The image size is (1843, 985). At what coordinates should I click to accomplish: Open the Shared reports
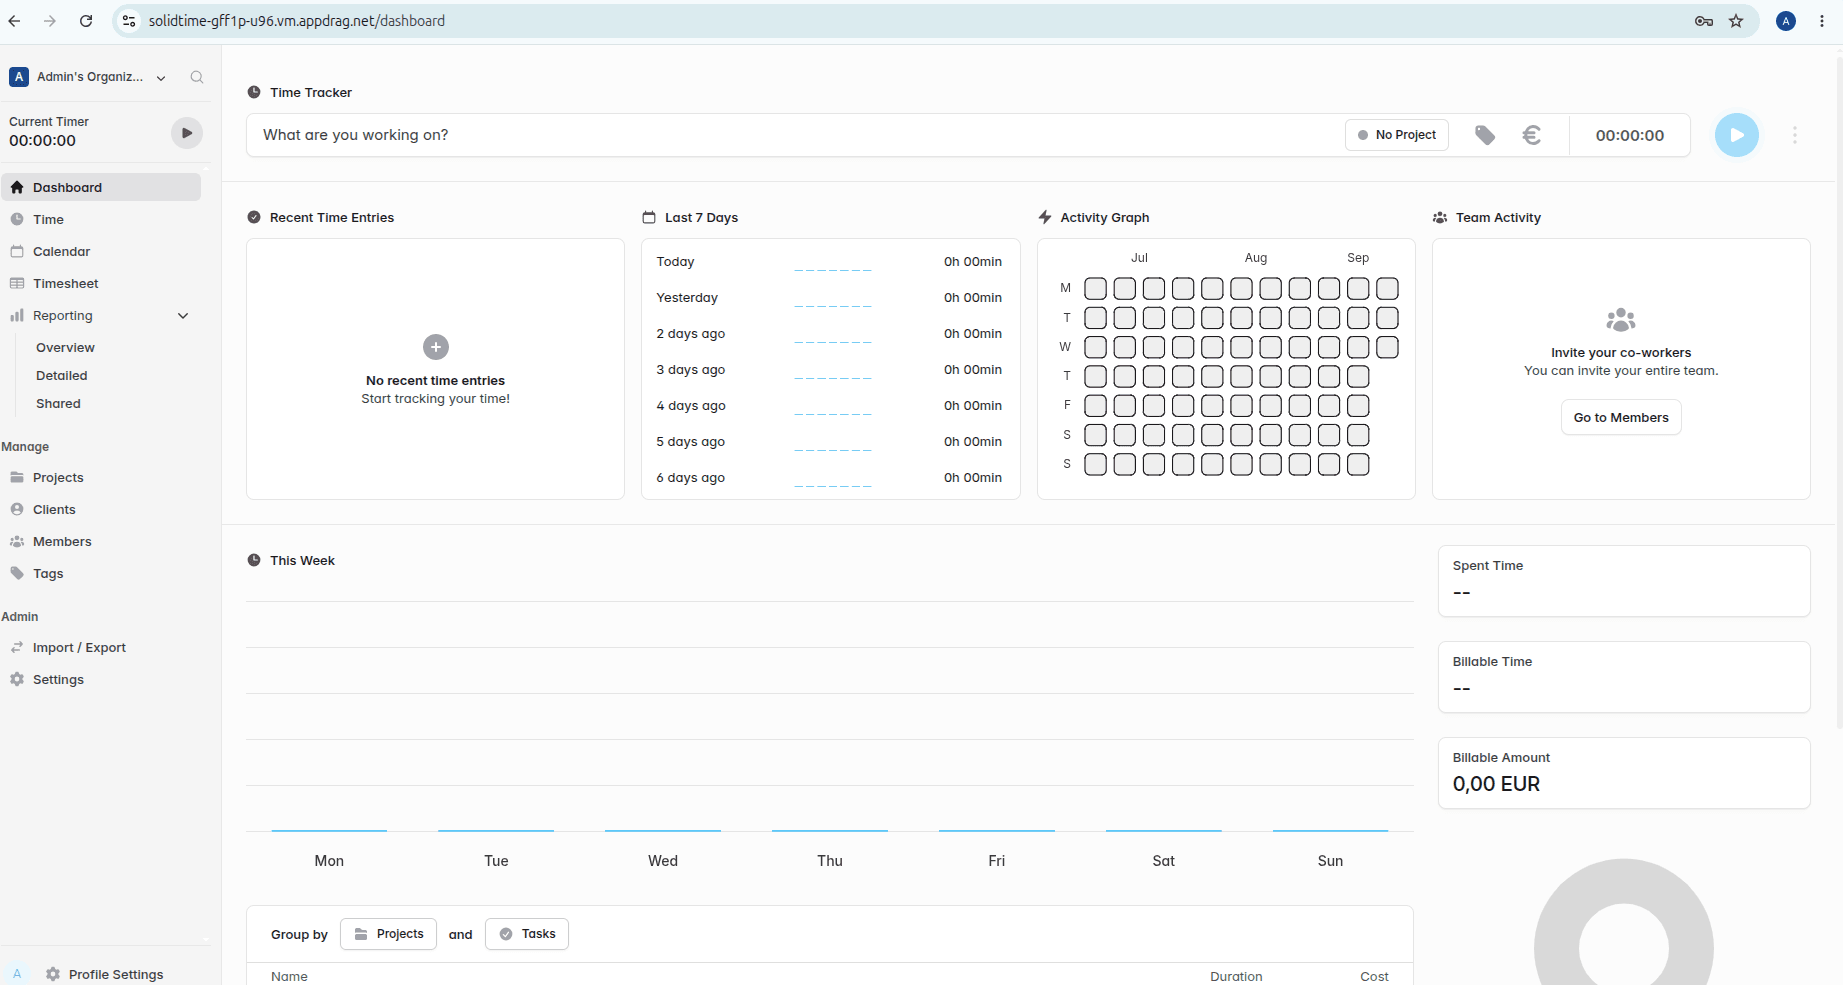58,403
